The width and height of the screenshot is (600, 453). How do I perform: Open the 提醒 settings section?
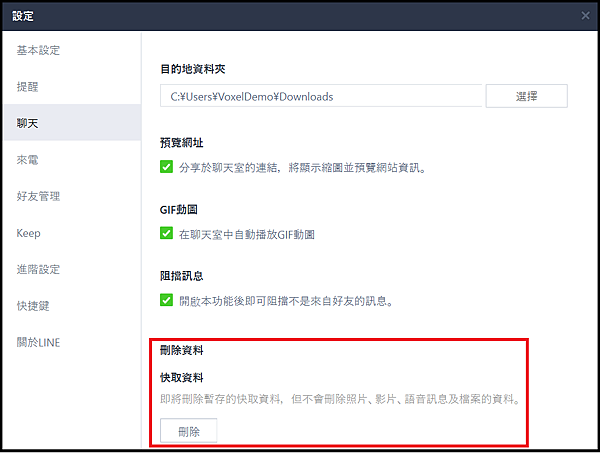(72, 87)
